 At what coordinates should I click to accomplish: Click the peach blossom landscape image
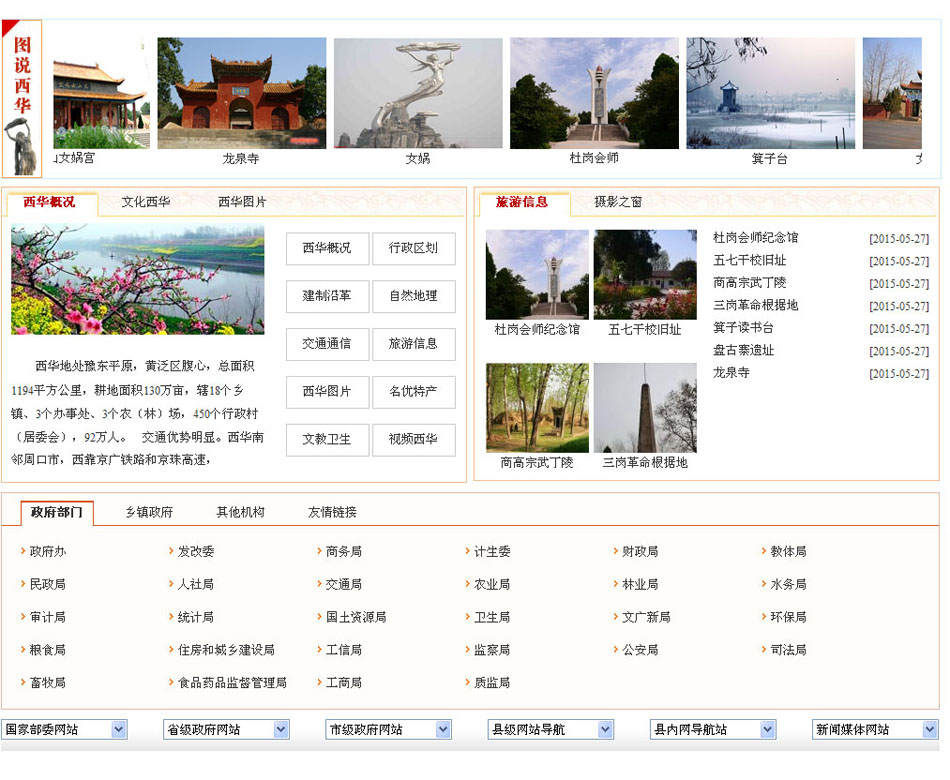click(138, 279)
